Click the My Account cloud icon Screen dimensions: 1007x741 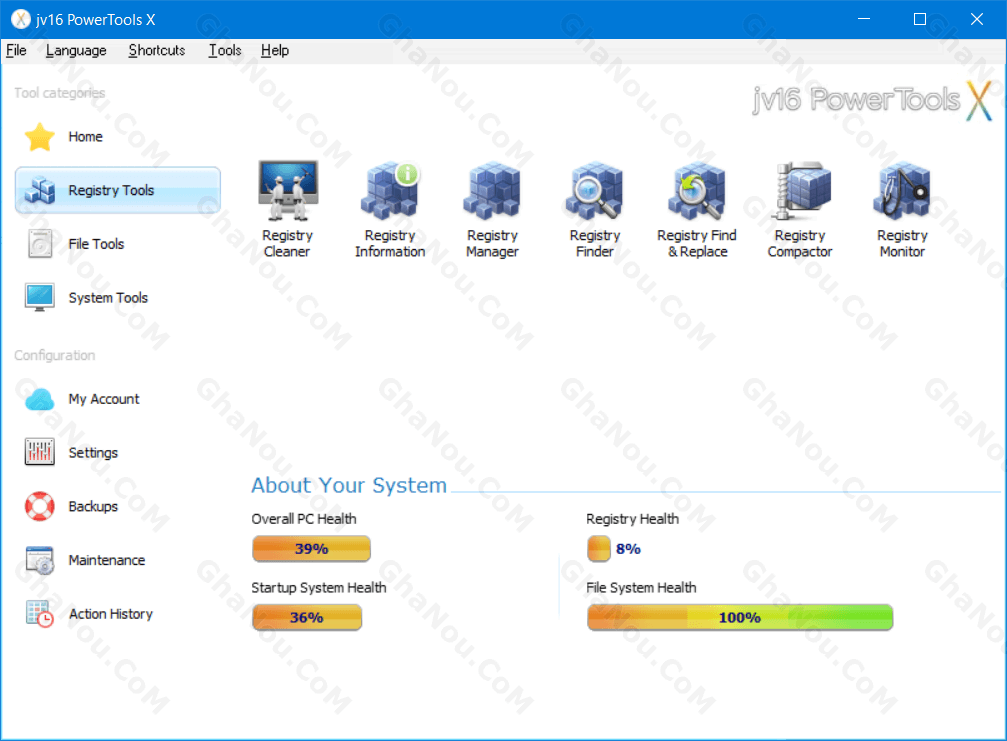point(40,399)
